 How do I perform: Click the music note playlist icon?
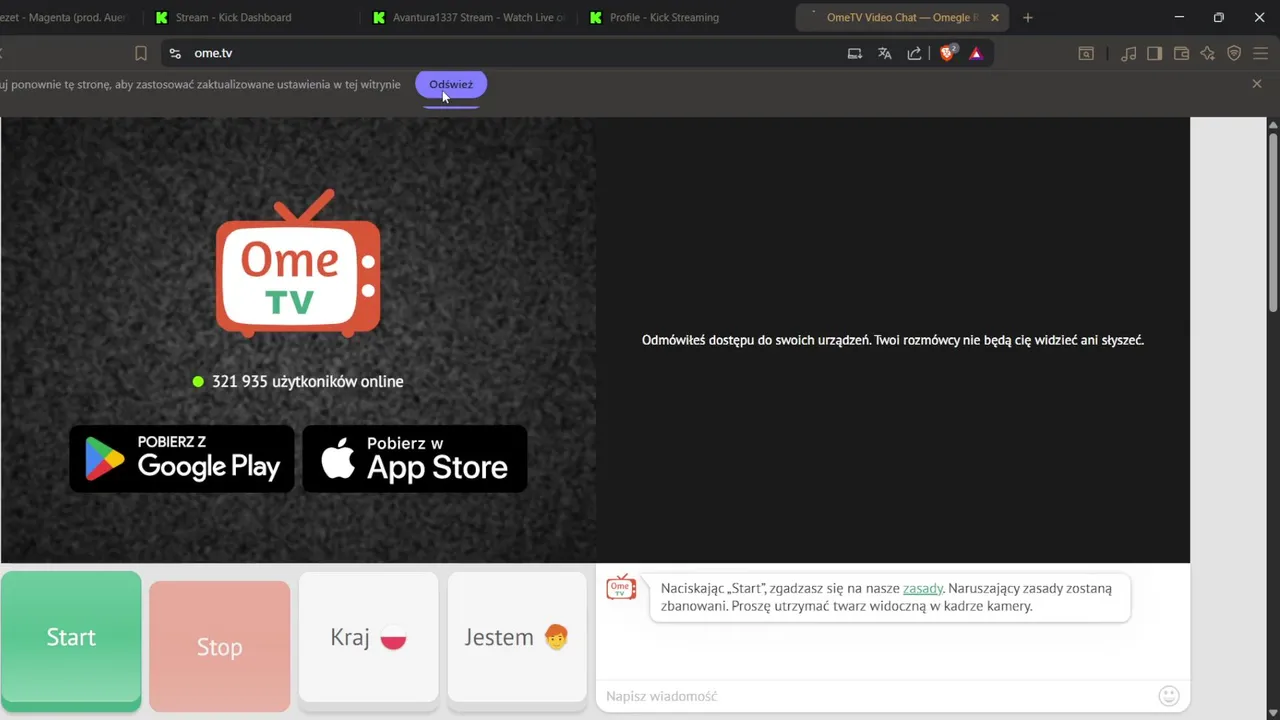[1129, 54]
